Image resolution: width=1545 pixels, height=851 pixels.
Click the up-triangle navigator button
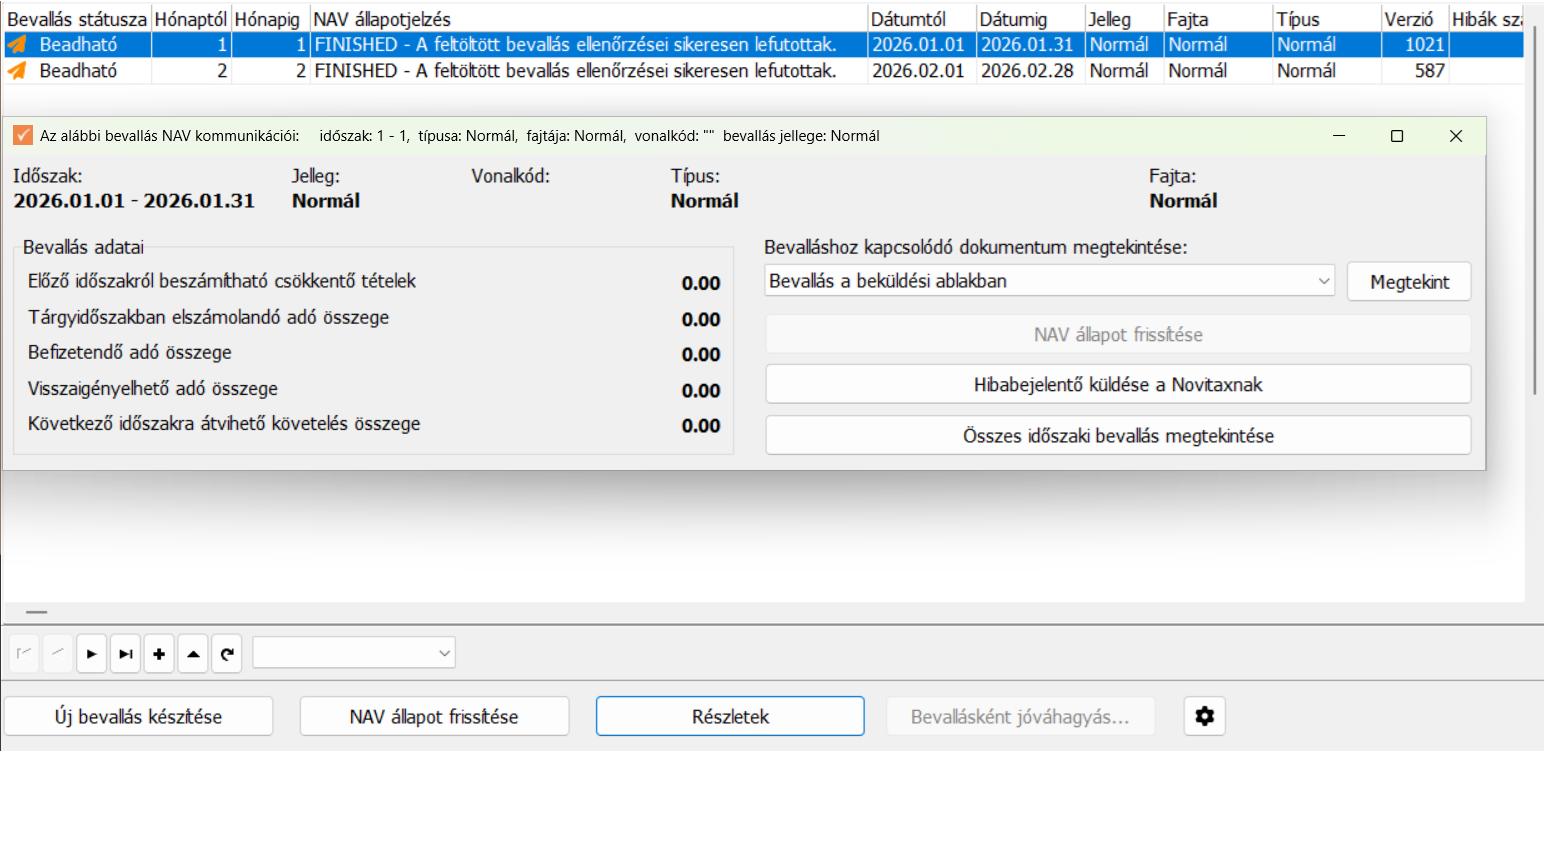(193, 654)
